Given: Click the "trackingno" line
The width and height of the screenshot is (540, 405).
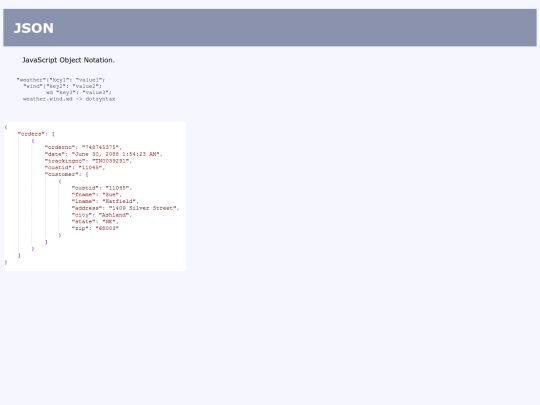Looking at the screenshot, I should (x=88, y=161).
